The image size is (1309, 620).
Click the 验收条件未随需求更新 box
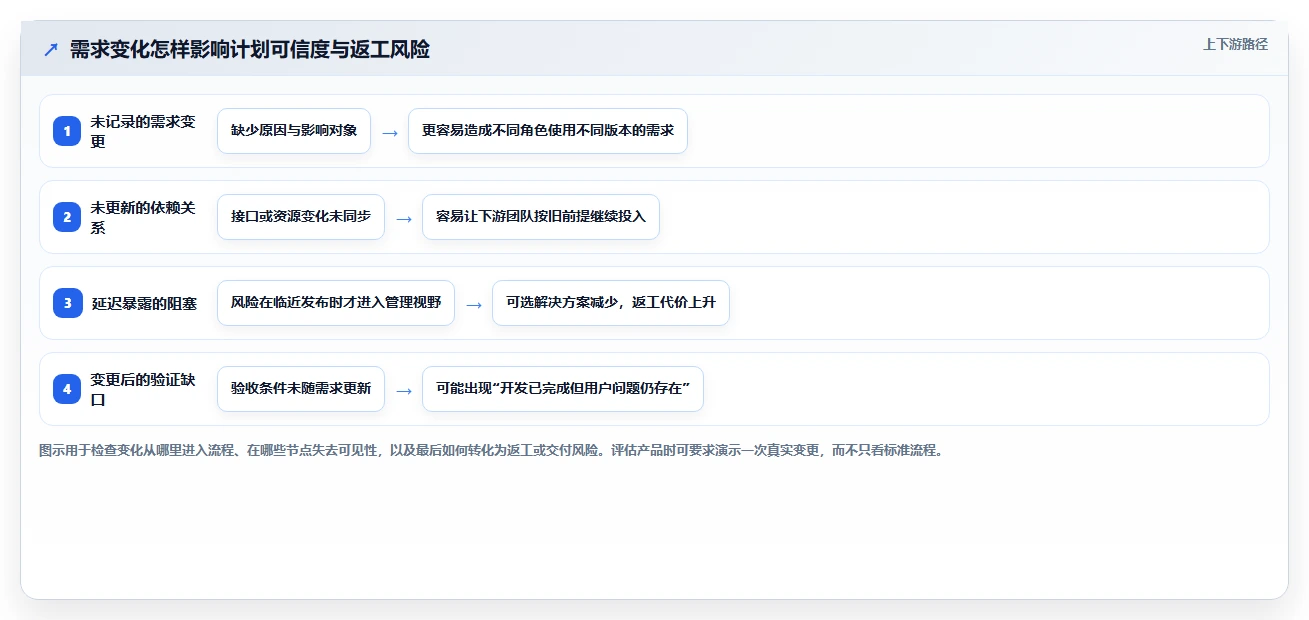pyautogui.click(x=301, y=389)
